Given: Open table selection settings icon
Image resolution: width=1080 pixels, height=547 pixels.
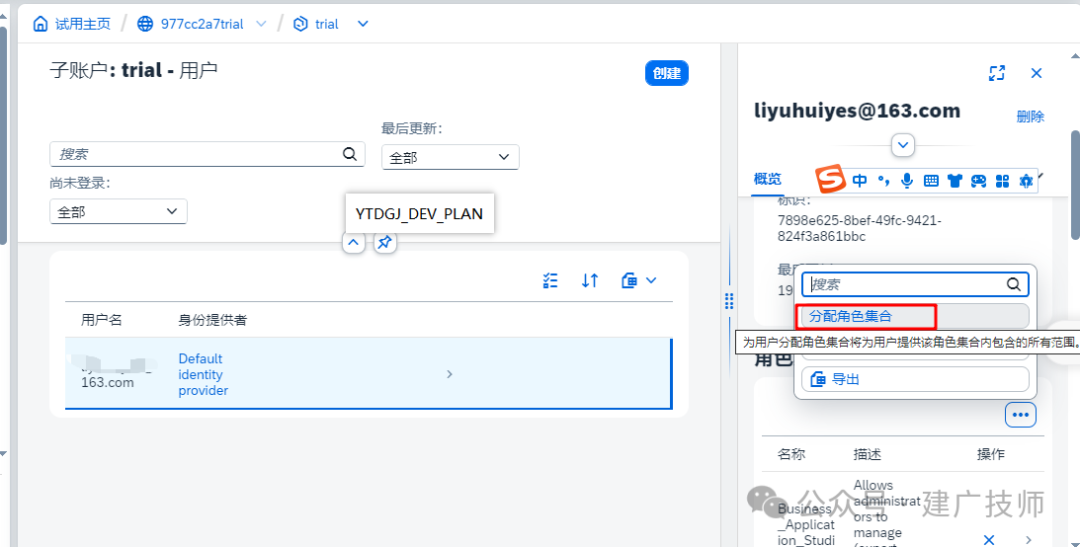Looking at the screenshot, I should coord(550,280).
